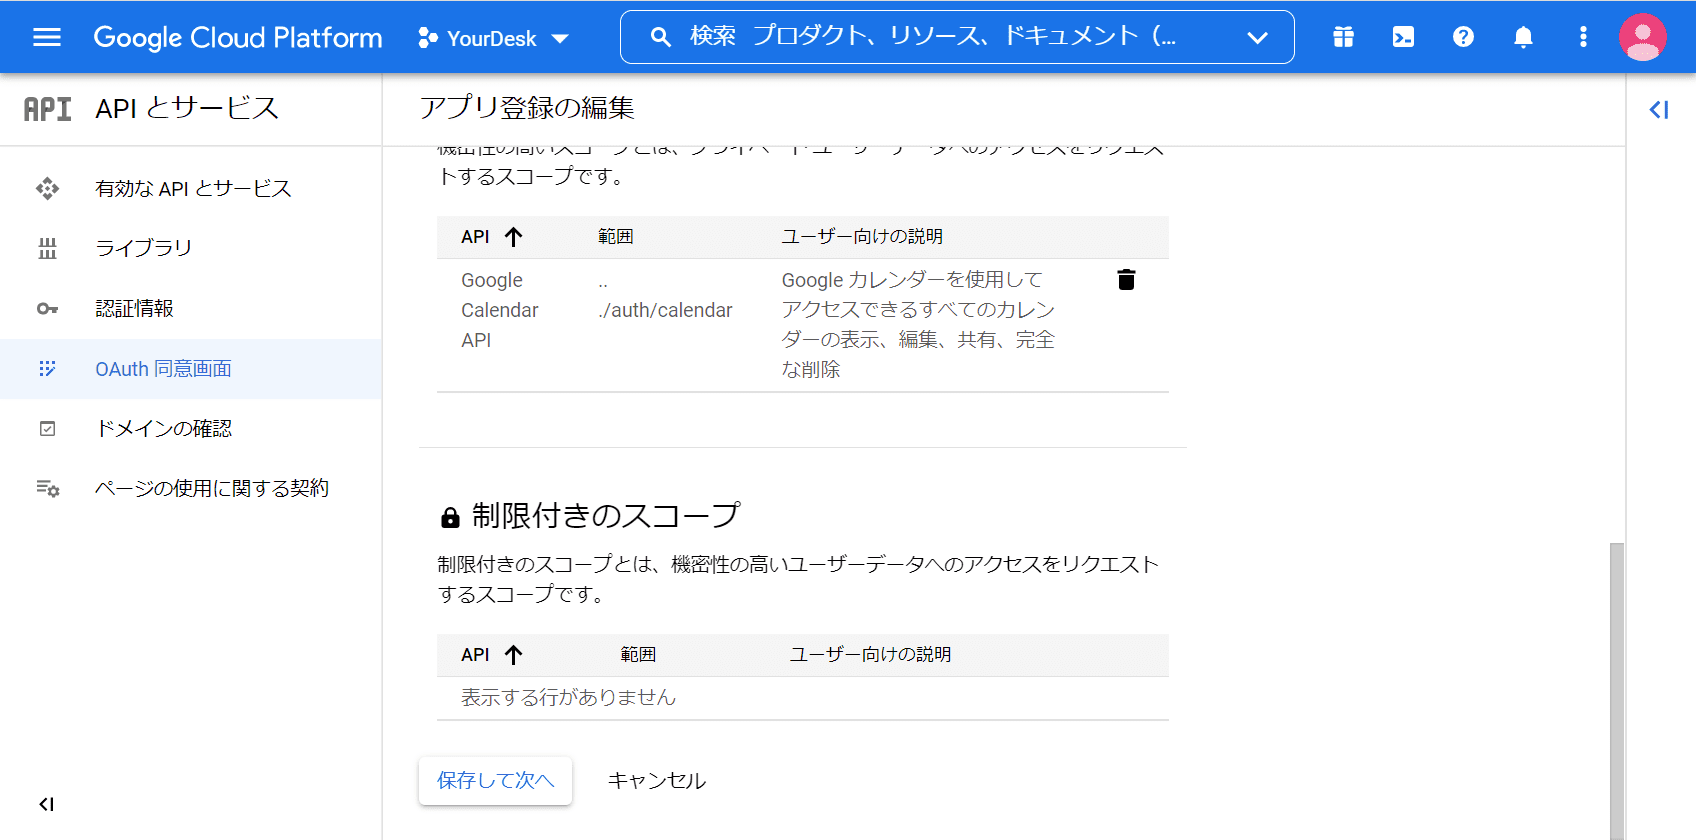Click the domain verification checkbox icon
1696x840 pixels.
[47, 428]
